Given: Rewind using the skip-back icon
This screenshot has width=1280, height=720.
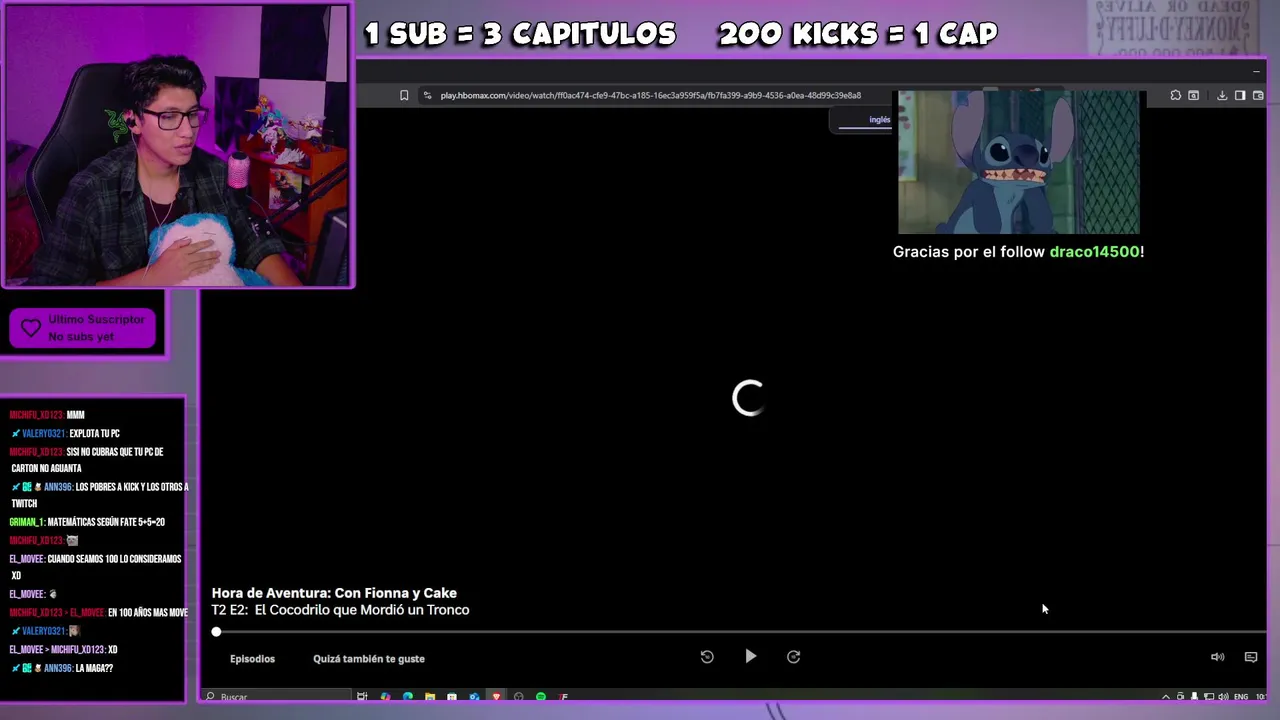Looking at the screenshot, I should coord(707,657).
